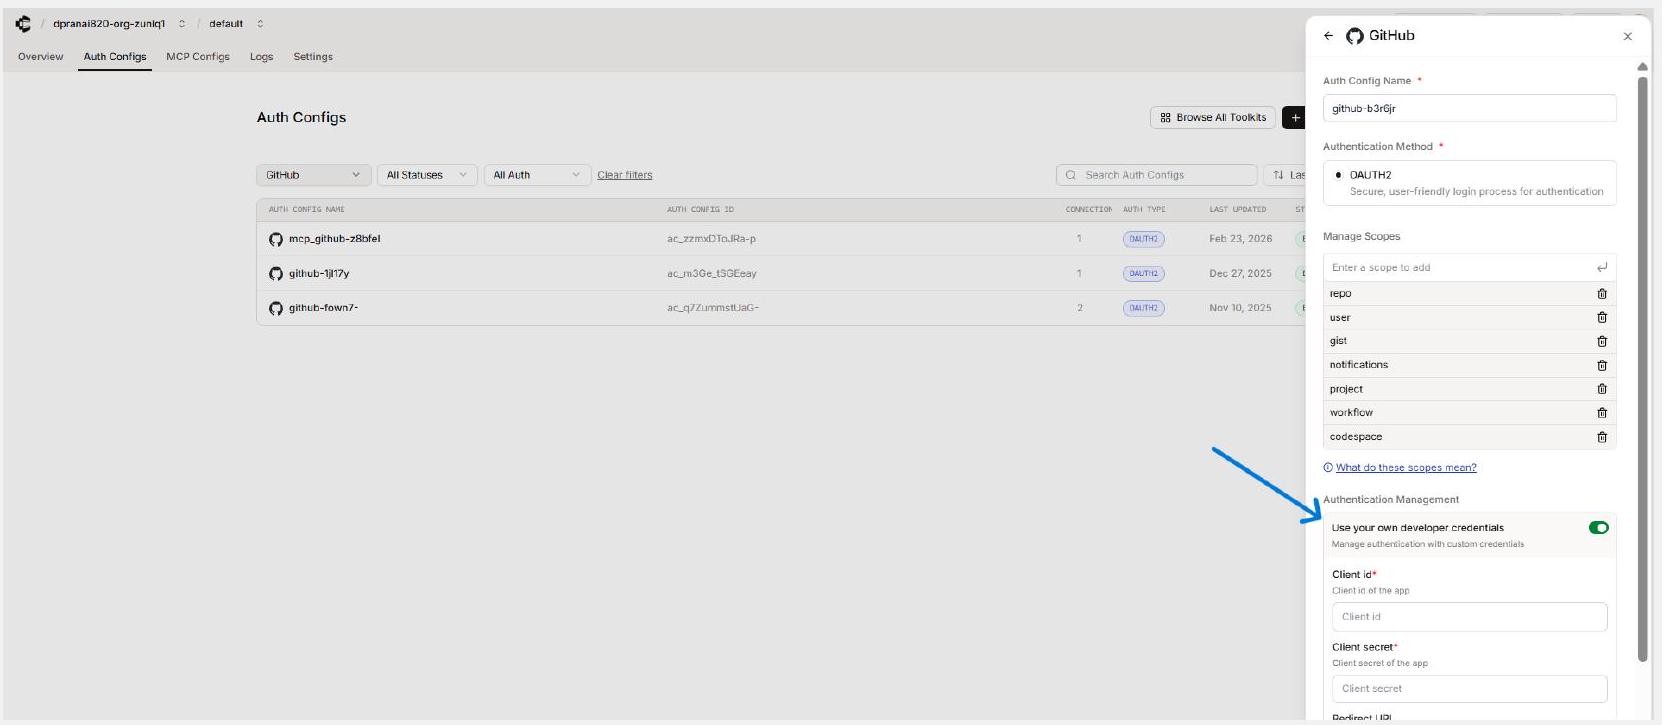This screenshot has height=725, width=1662.
Task: Click the Auth Type column header
Action: (x=1143, y=210)
